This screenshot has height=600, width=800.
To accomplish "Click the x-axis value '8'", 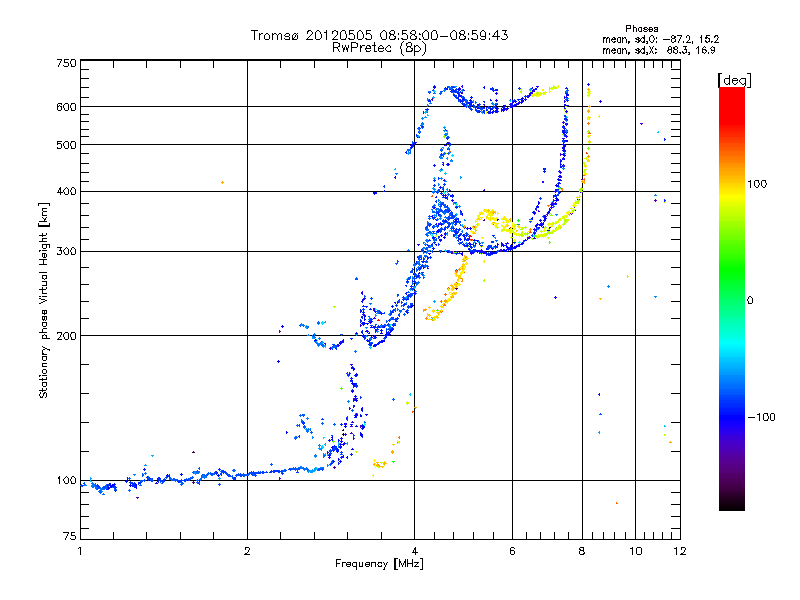I will [582, 552].
